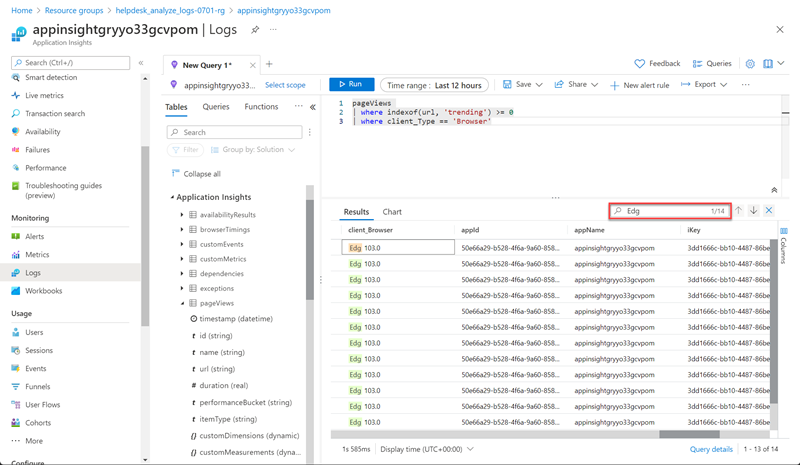
Task: Open Group by: Solution dropdown
Action: click(x=253, y=150)
